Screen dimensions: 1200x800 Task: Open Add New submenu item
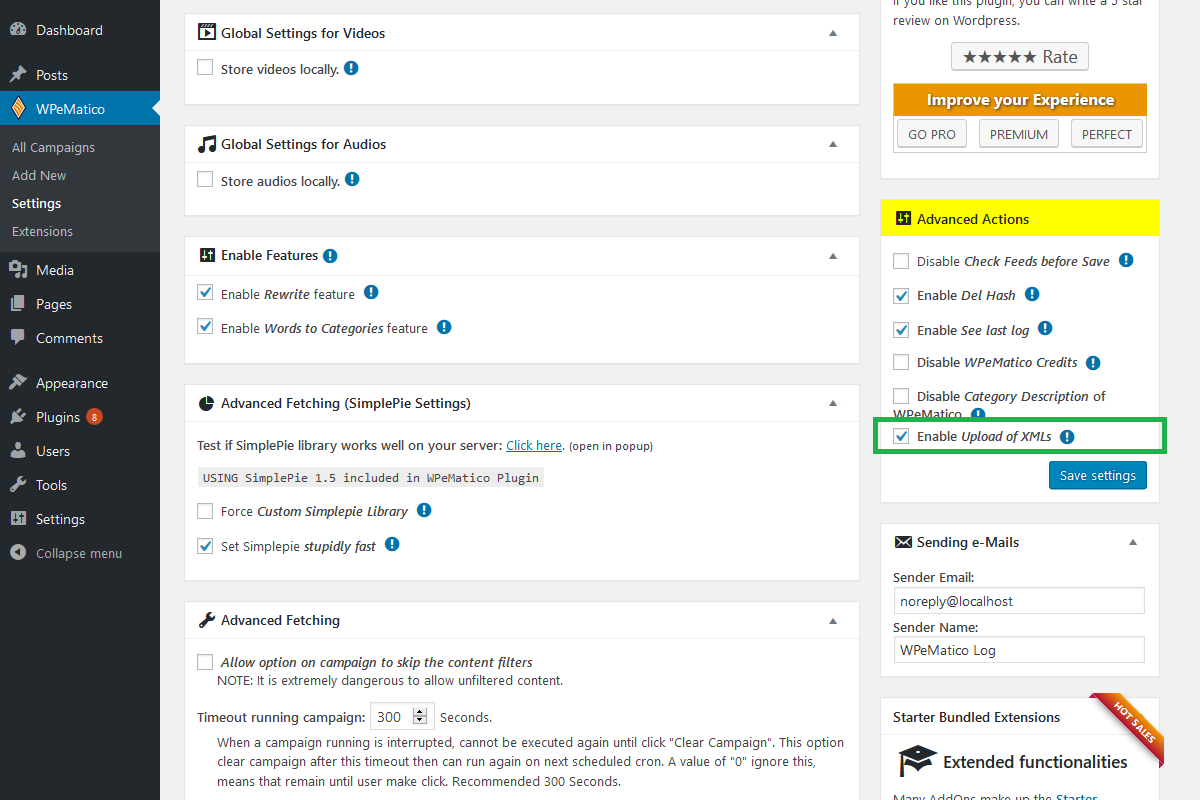(x=39, y=175)
